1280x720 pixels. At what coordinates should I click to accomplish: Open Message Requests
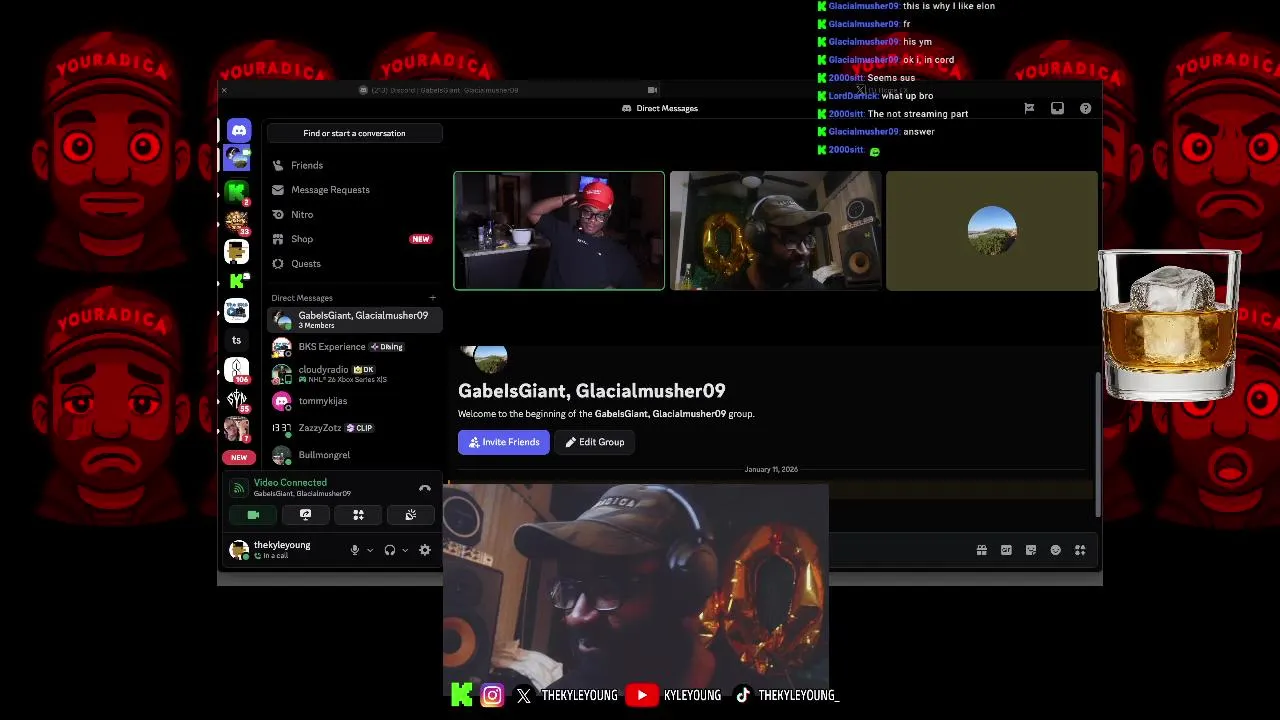click(x=355, y=190)
